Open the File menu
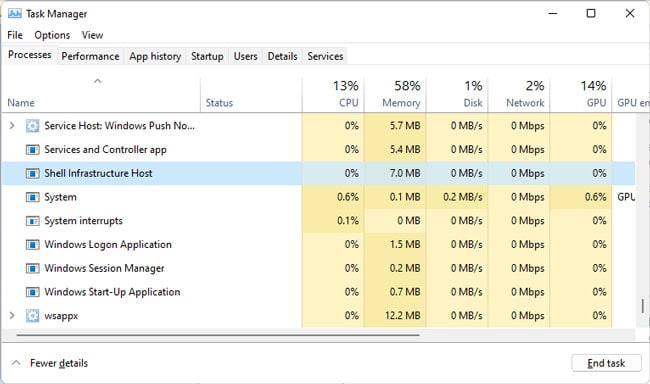Screen dimensions: 650x384 coord(15,35)
